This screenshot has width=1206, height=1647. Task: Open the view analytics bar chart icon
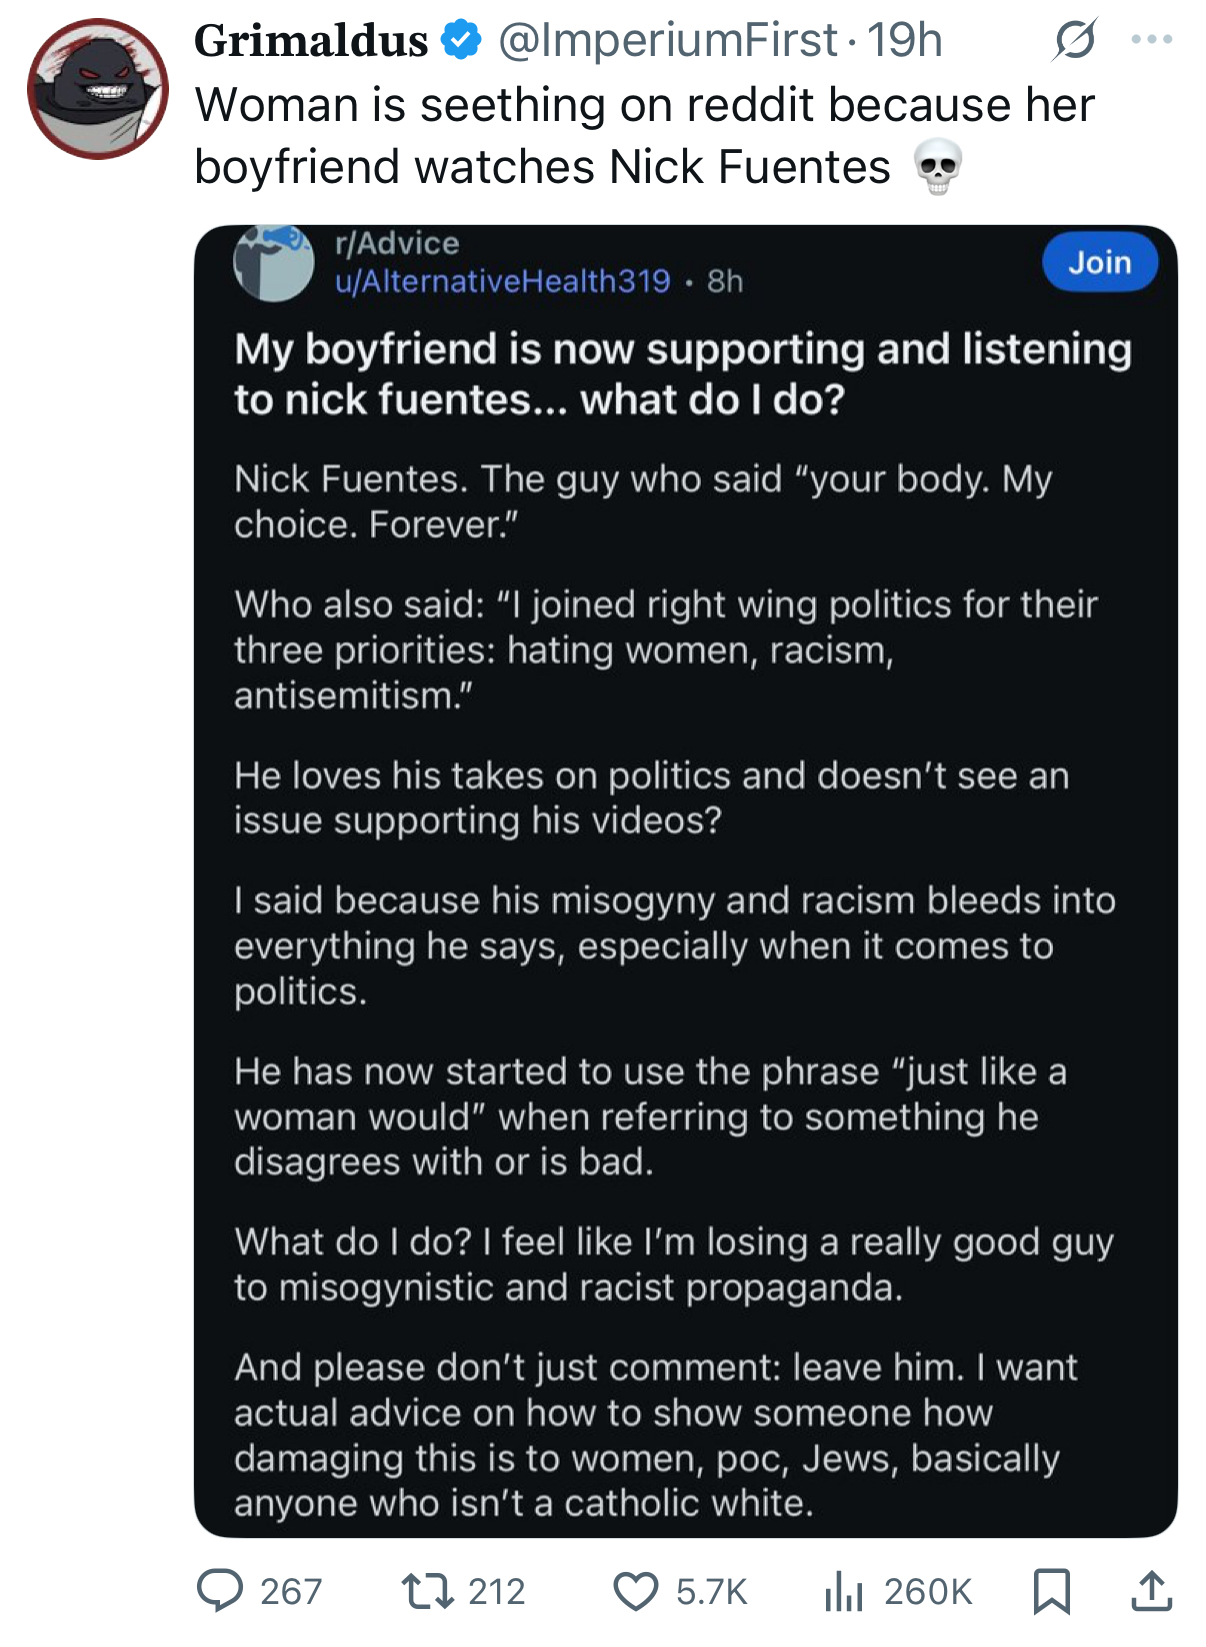(844, 1590)
